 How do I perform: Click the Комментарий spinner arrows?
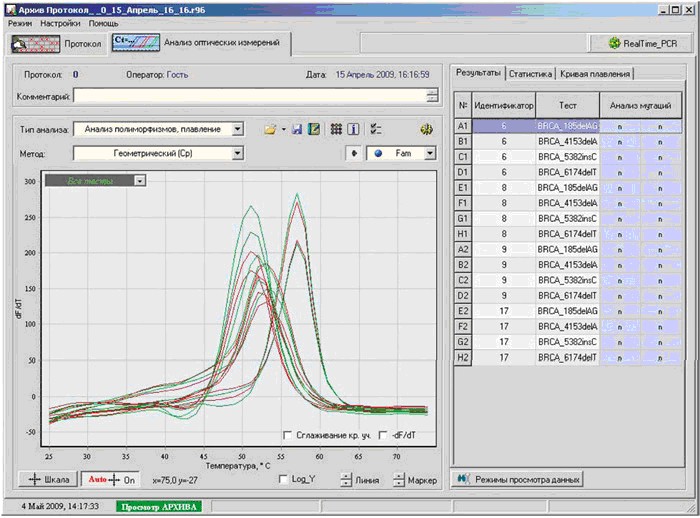[432, 96]
